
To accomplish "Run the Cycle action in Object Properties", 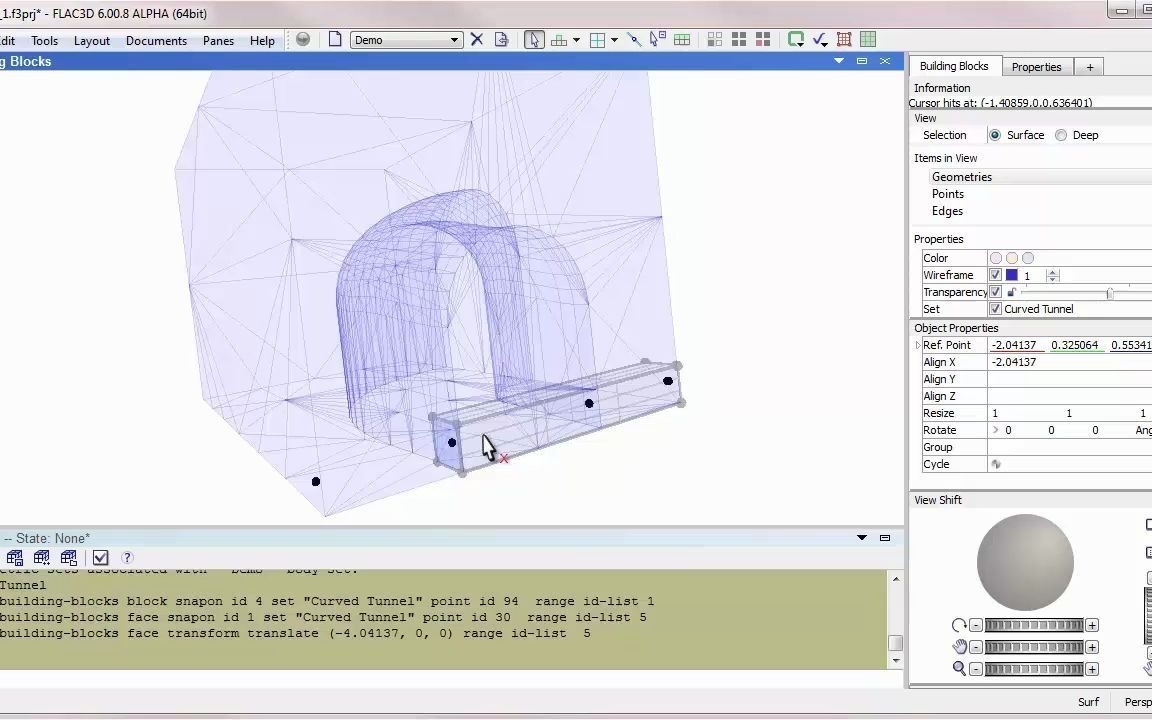I will 996,463.
